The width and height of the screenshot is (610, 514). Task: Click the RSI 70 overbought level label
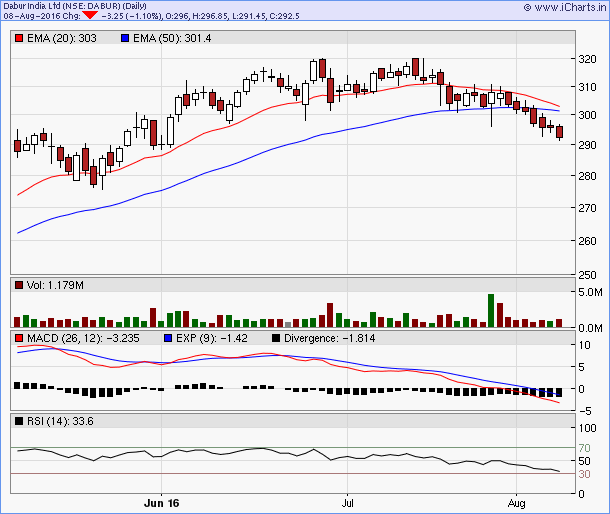[x=584, y=448]
